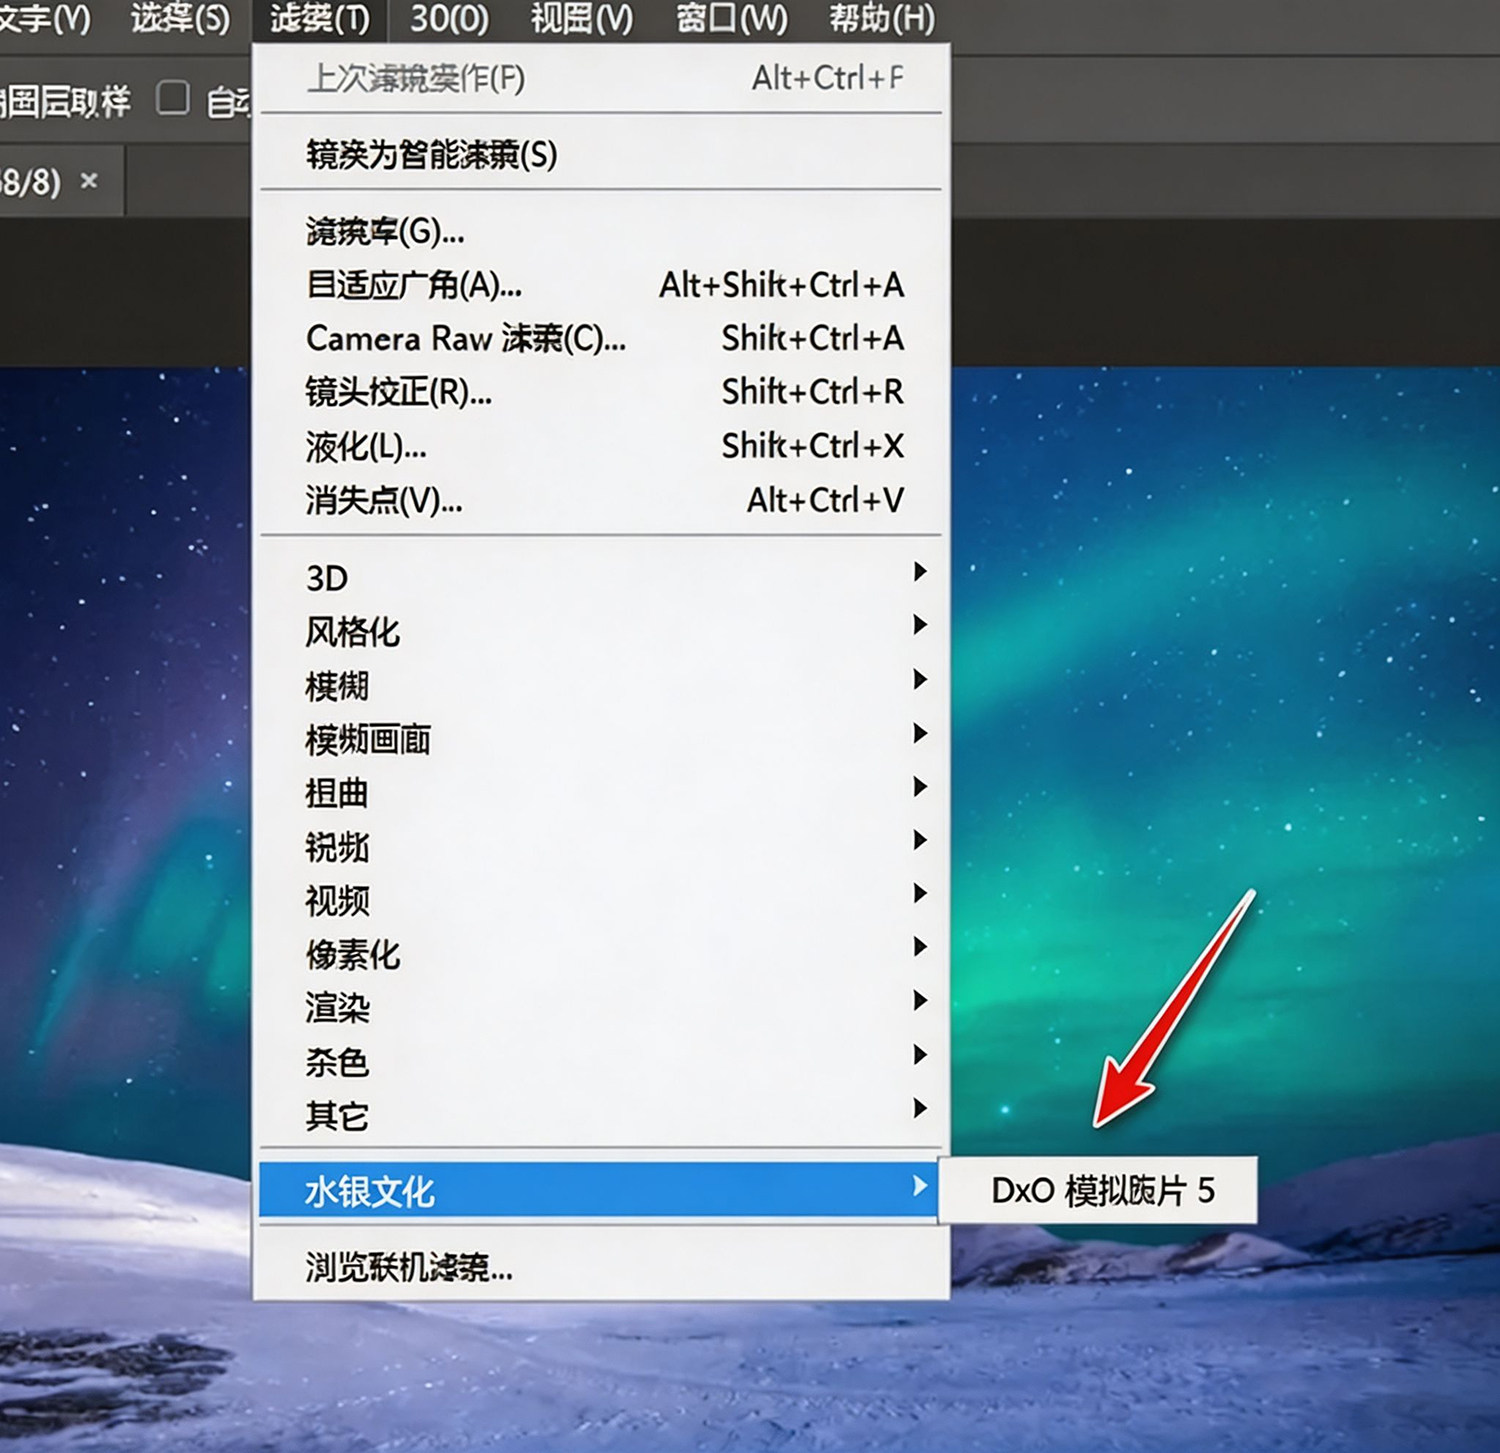Expand the 风格化 submenu
This screenshot has width=1500, height=1453.
point(600,631)
